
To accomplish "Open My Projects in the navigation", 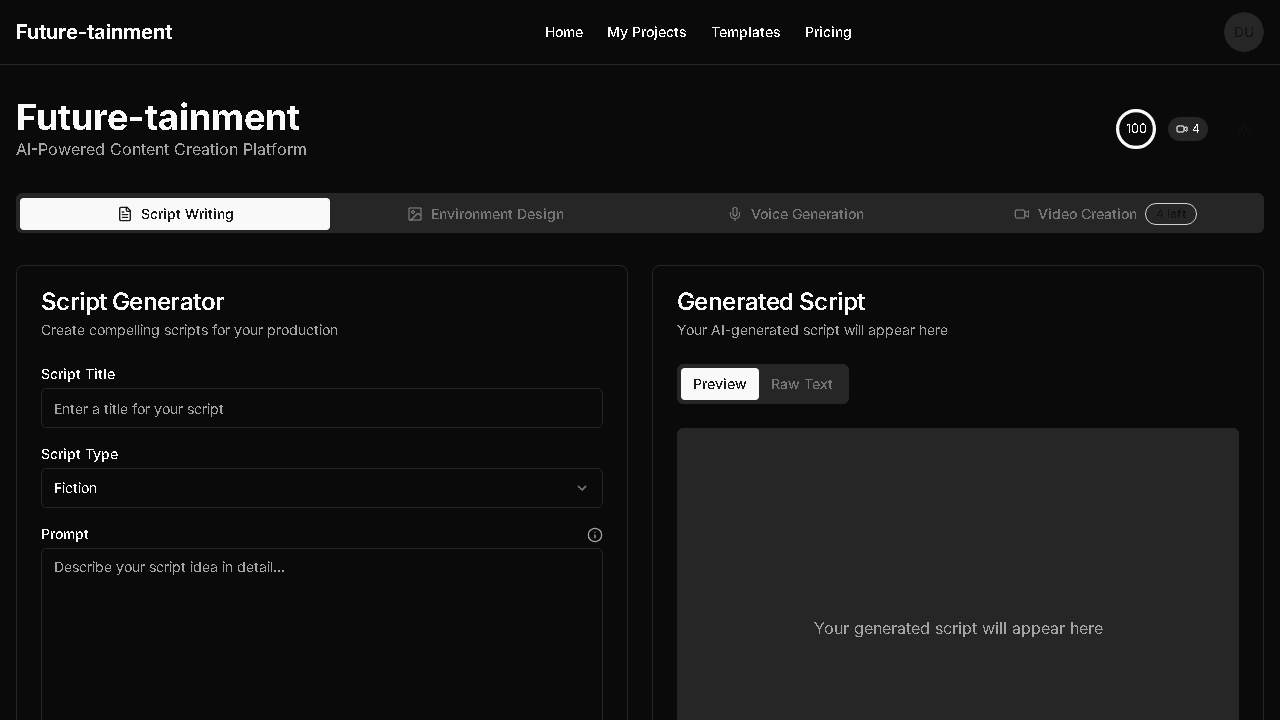I will [x=647, y=32].
